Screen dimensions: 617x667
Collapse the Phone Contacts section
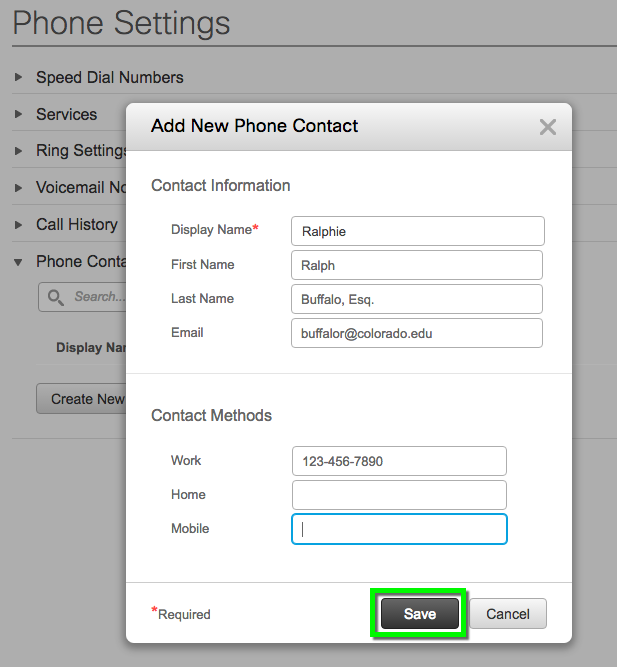pos(18,262)
